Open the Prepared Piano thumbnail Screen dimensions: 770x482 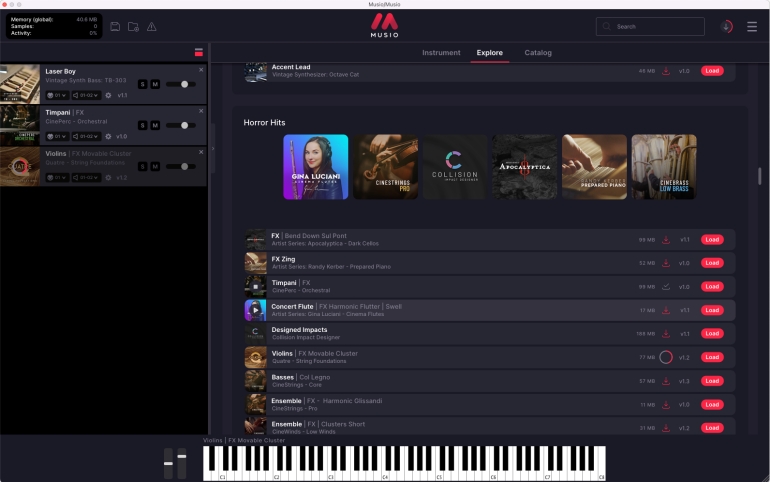(x=594, y=167)
